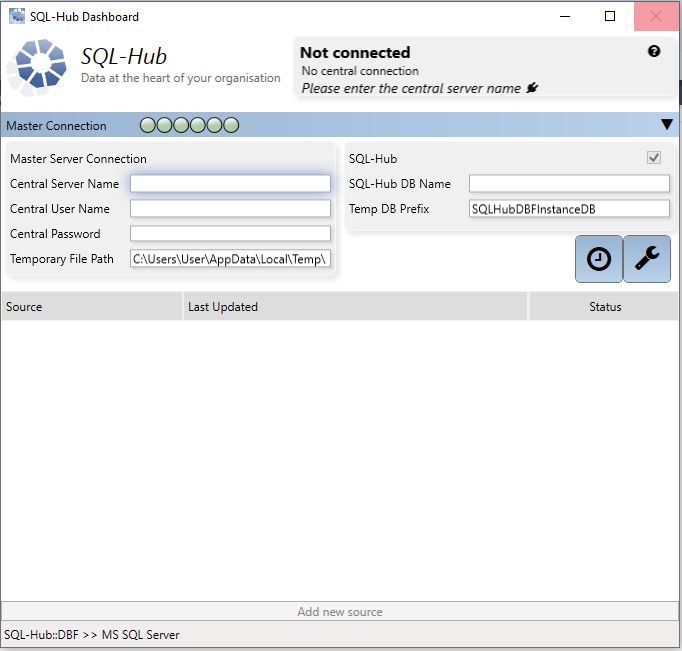Click the 'Not connected' status text
Viewport: 682px width, 651px height.
coord(355,53)
